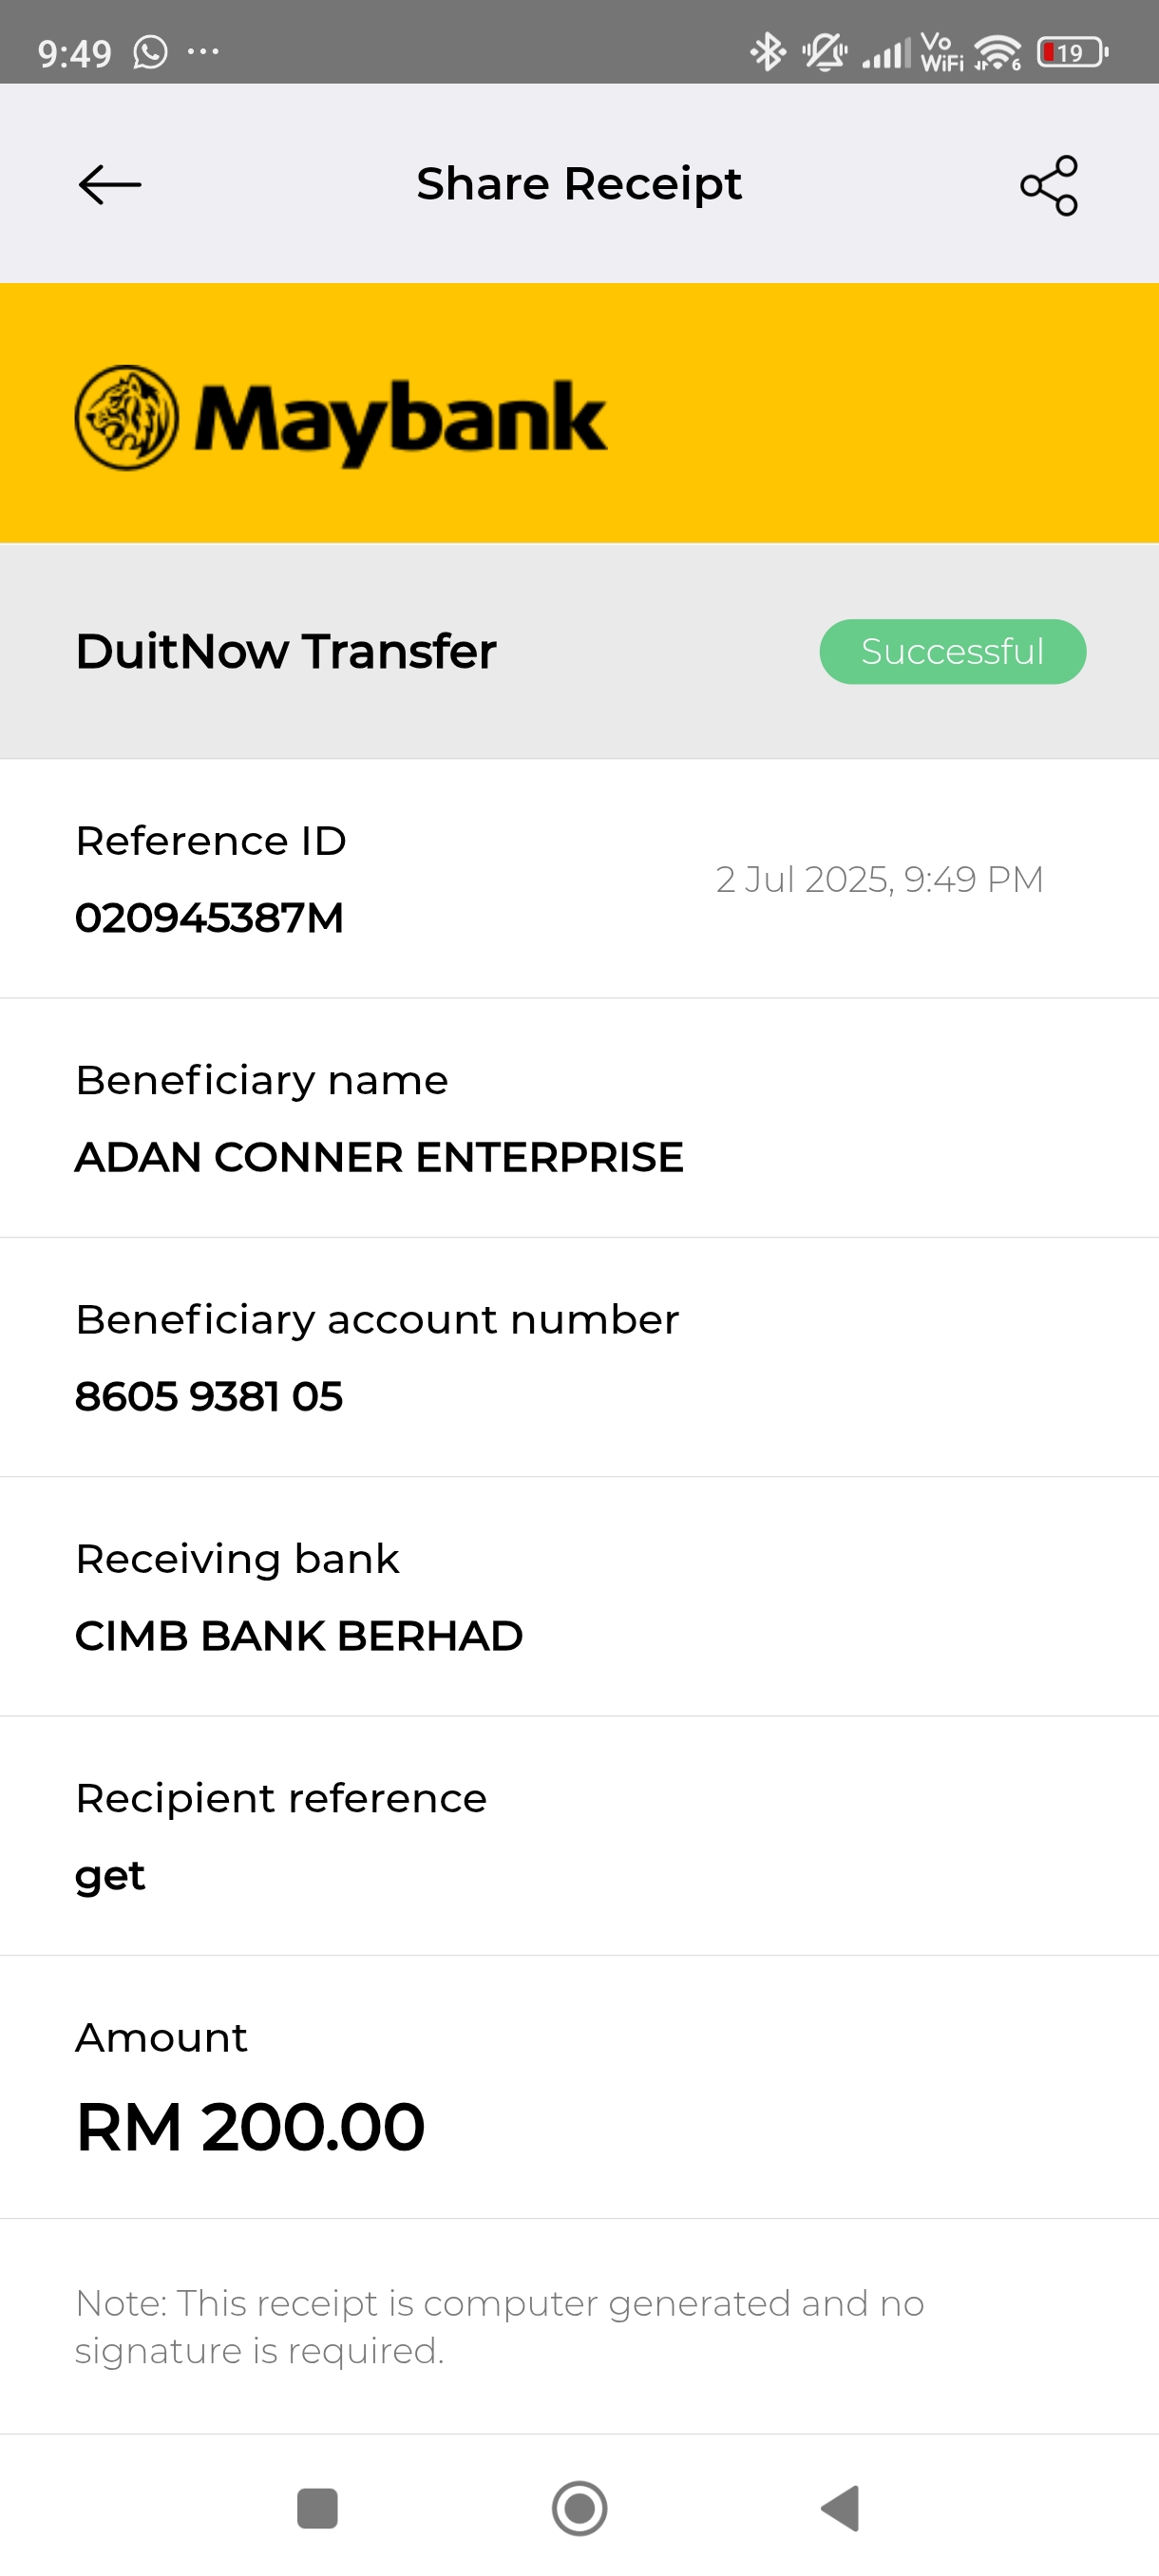The width and height of the screenshot is (1159, 2576).
Task: Open WhatsApp notification icon in status bar
Action: click(151, 52)
